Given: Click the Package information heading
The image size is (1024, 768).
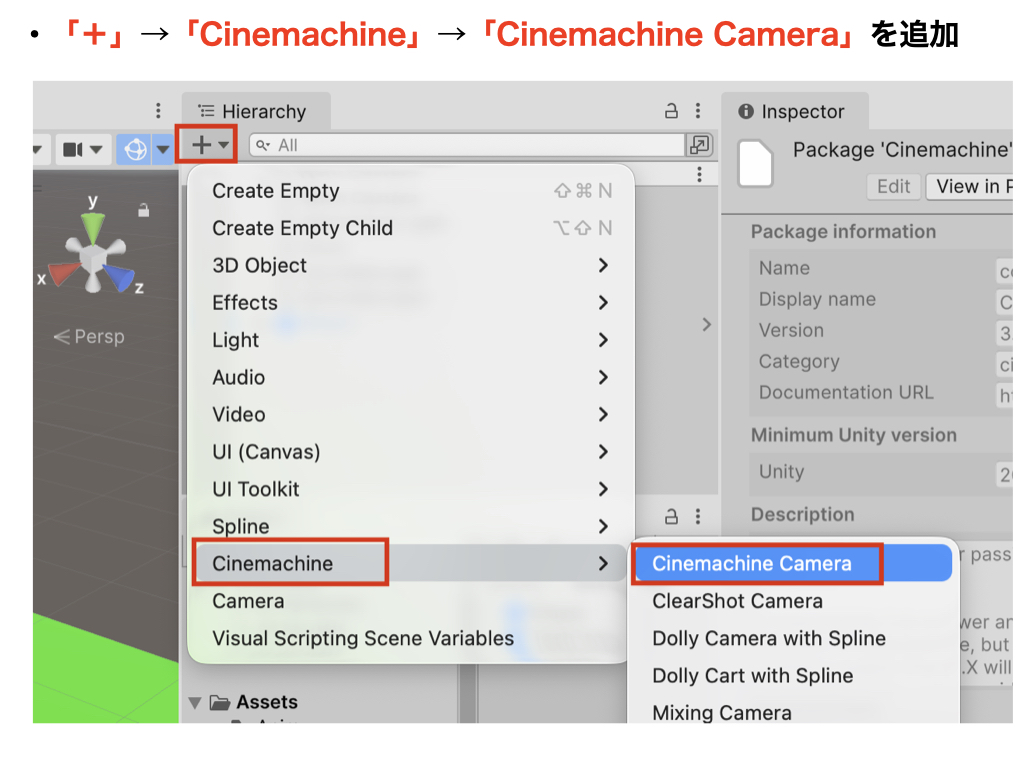Looking at the screenshot, I should click(843, 231).
